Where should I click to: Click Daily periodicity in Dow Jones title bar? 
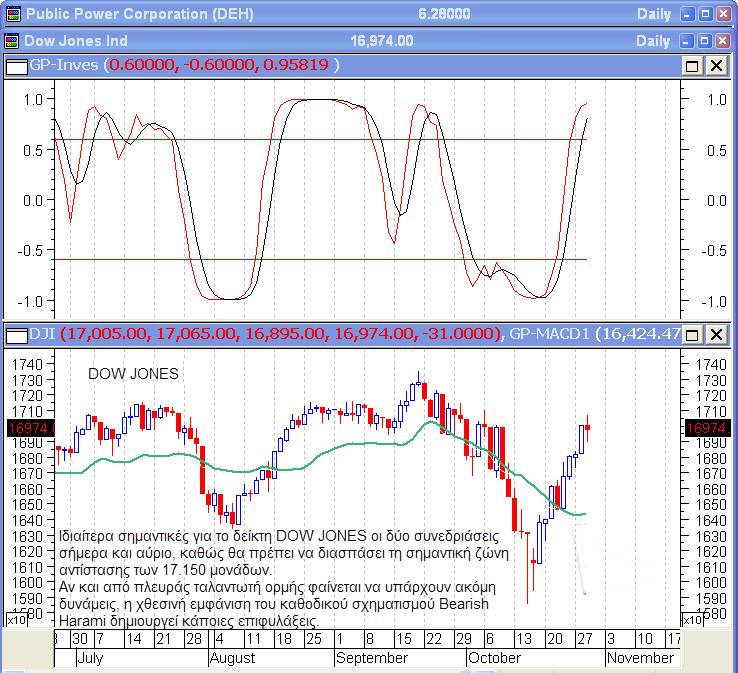click(653, 41)
